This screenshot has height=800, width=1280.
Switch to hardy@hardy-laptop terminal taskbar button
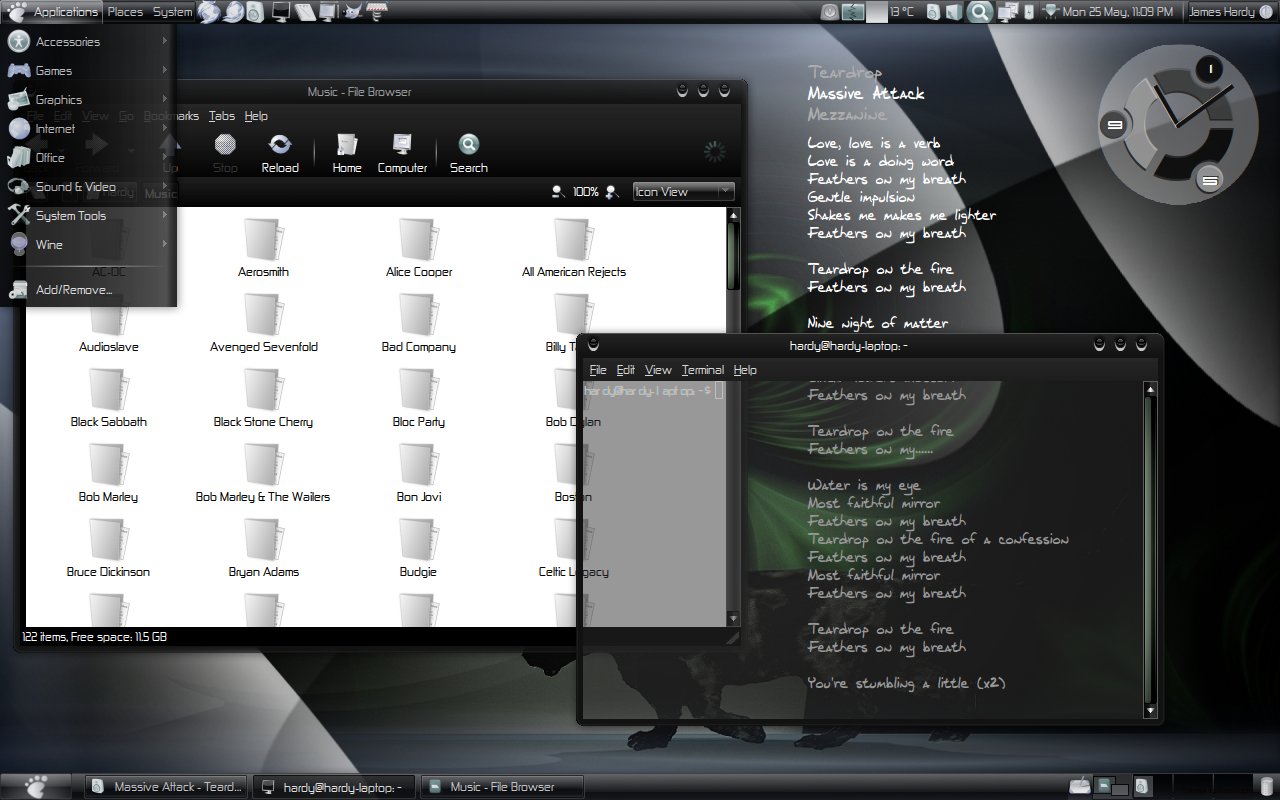[x=334, y=787]
